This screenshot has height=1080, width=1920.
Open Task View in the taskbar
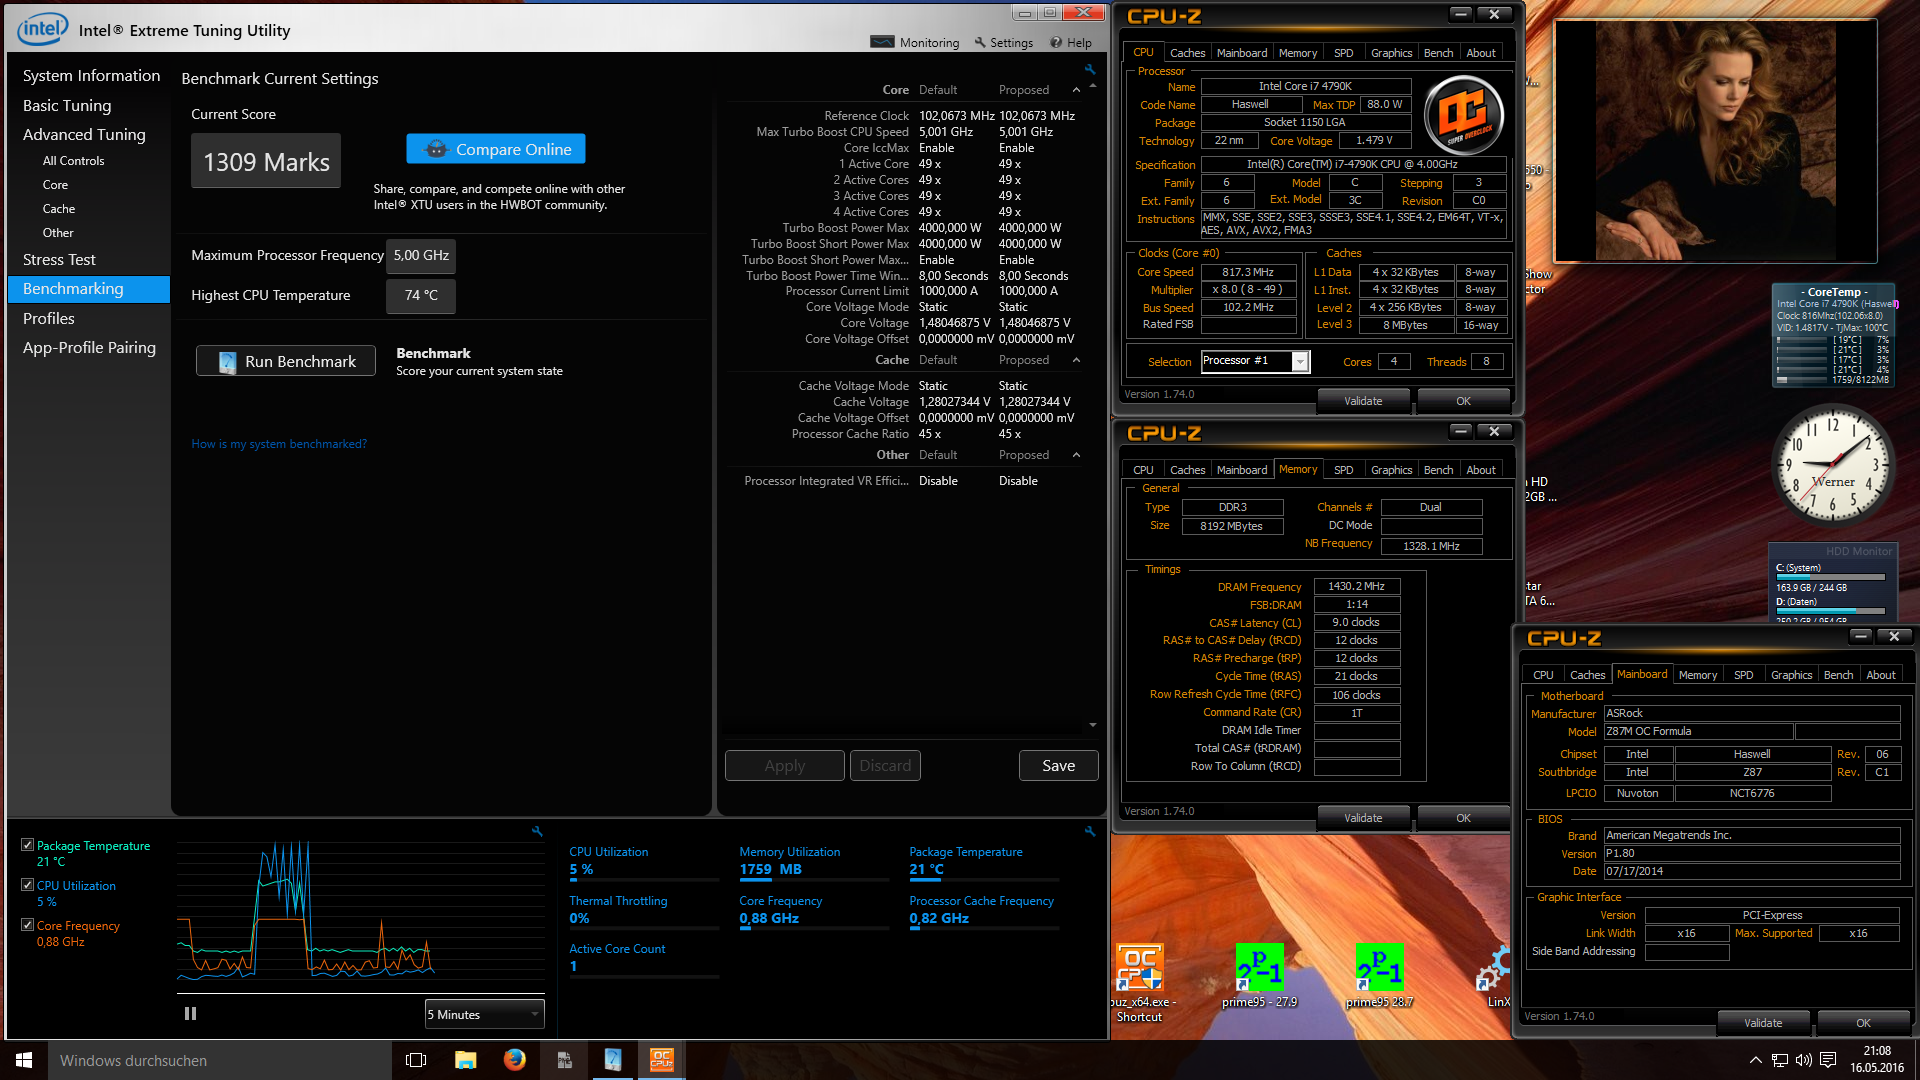[416, 1060]
